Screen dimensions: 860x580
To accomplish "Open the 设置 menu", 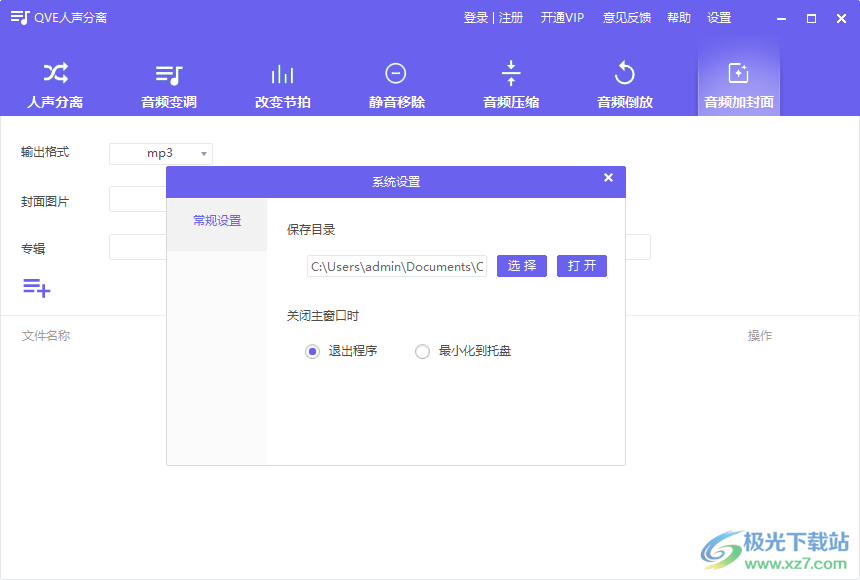I will (719, 17).
